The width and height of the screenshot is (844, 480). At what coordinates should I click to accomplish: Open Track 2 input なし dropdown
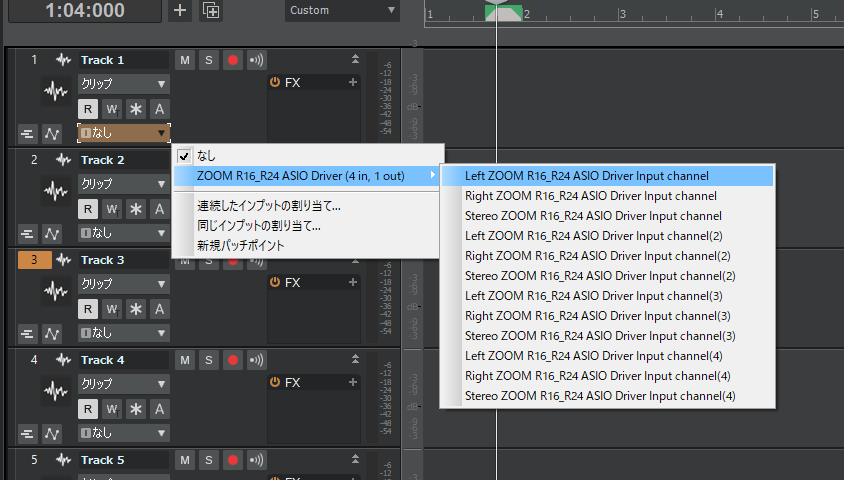pyautogui.click(x=124, y=233)
